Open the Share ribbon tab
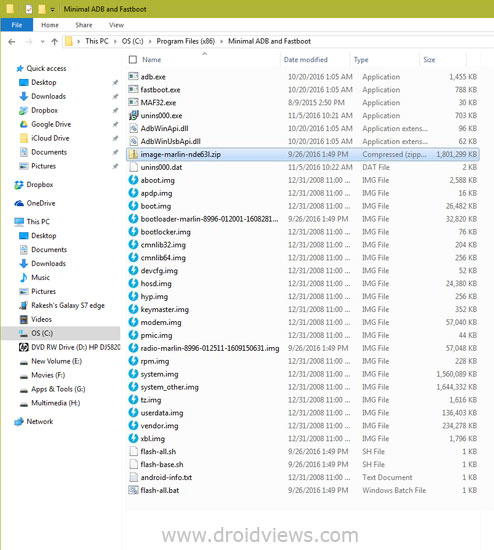 coord(84,25)
